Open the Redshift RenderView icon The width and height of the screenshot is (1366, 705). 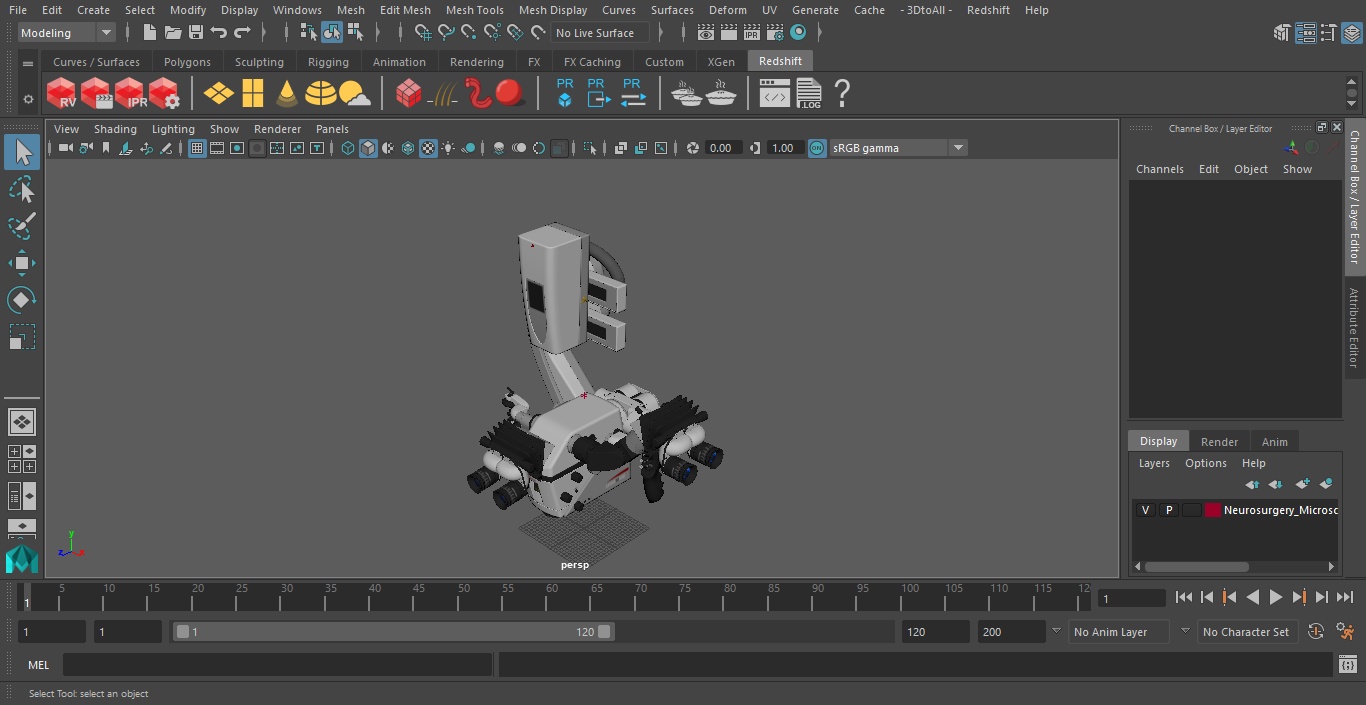click(x=61, y=94)
